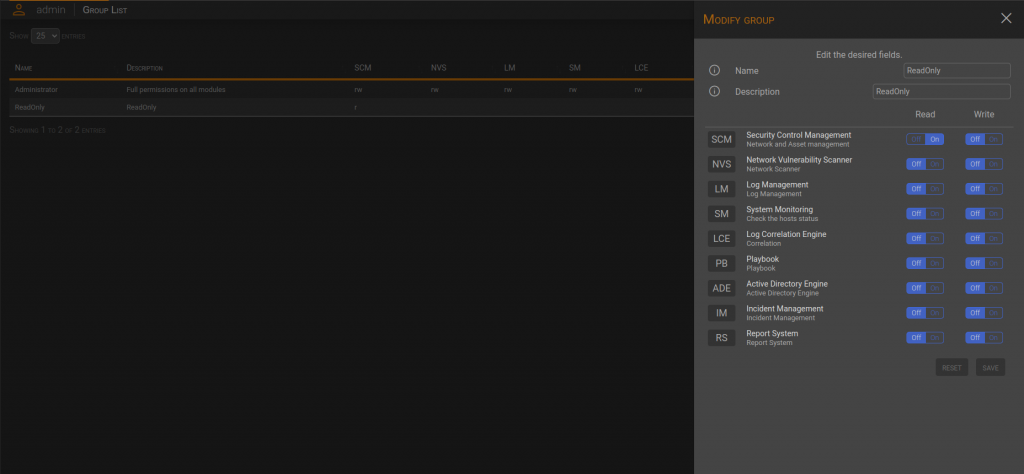Toggle Read permission for Network Vulnerability Scanner
The image size is (1024, 474).
pos(925,164)
